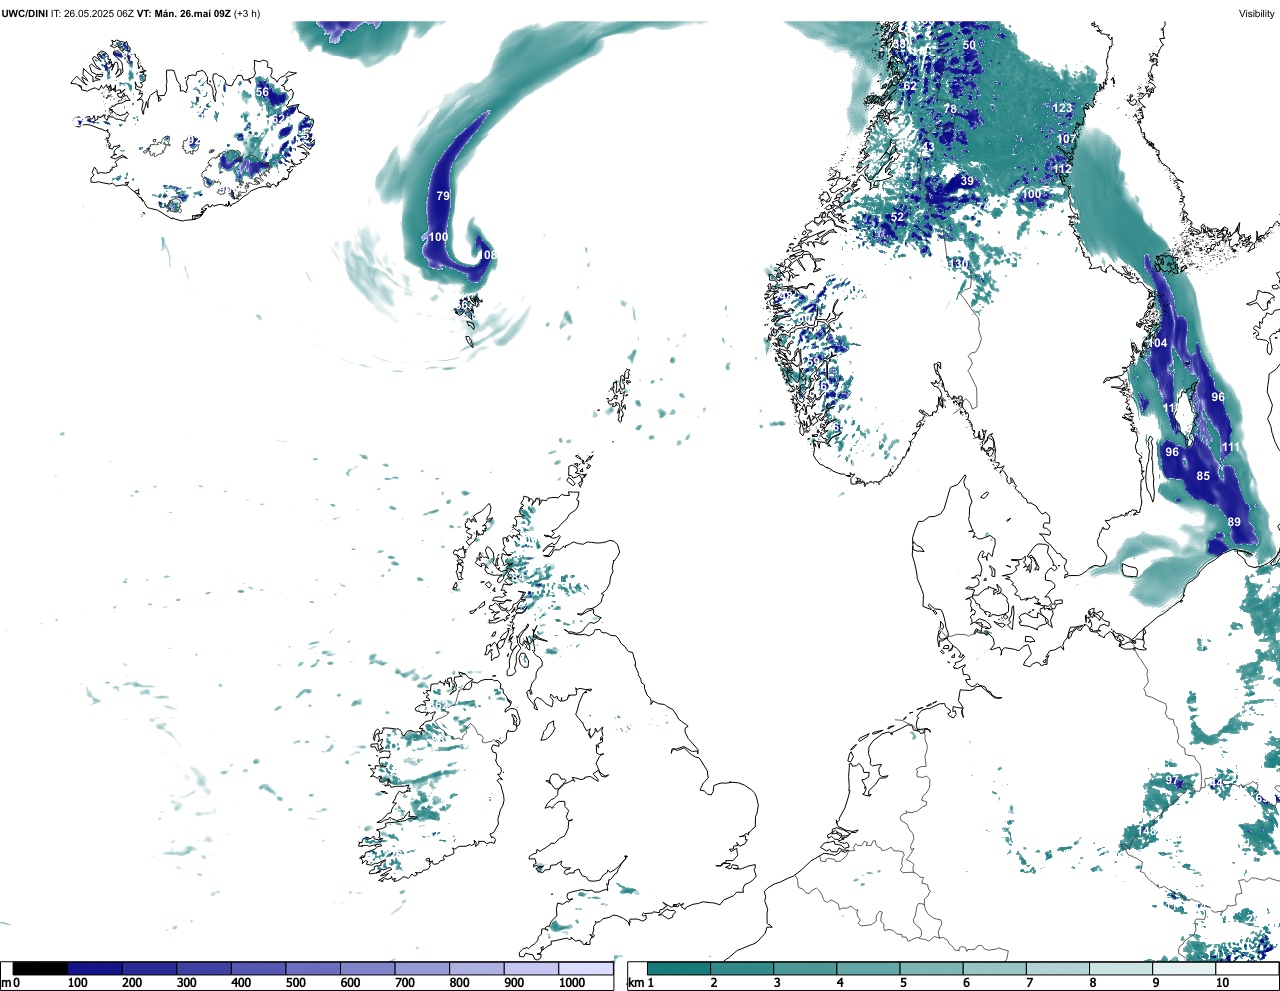Click the '50' value near the top edge
The width and height of the screenshot is (1280, 991).
click(969, 45)
